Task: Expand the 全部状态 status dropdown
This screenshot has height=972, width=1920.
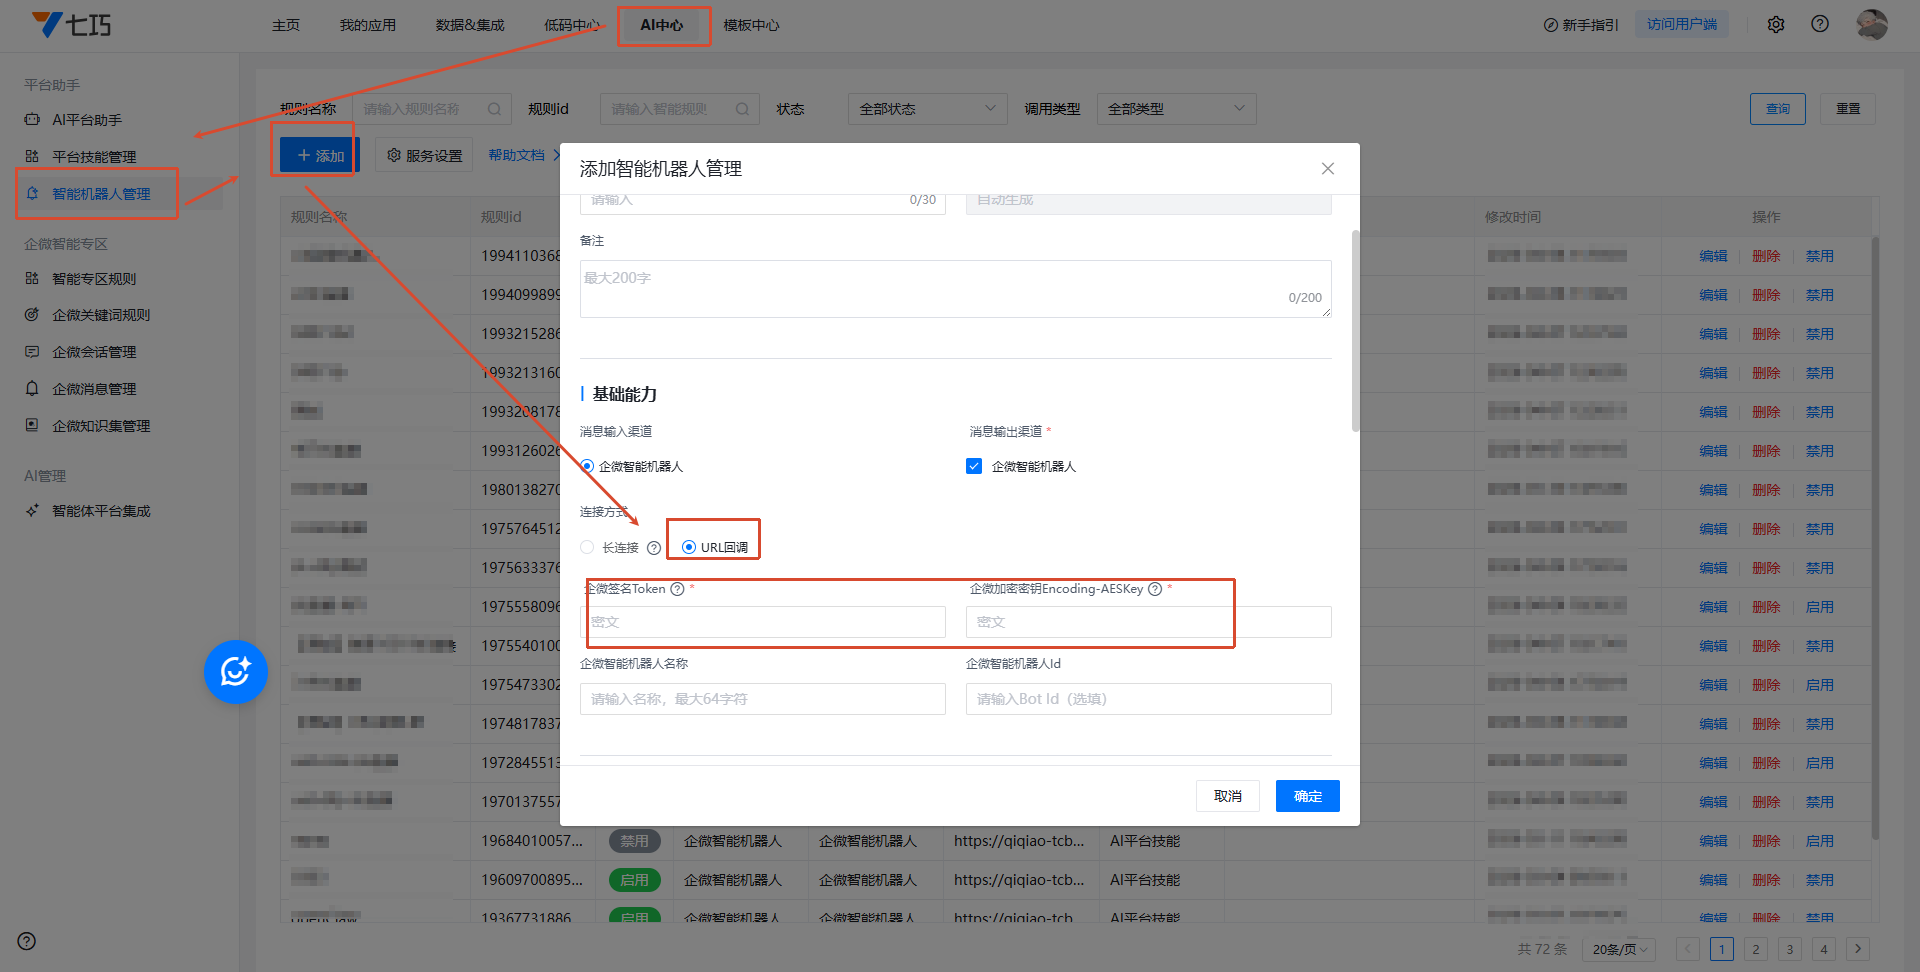Action: (x=927, y=109)
